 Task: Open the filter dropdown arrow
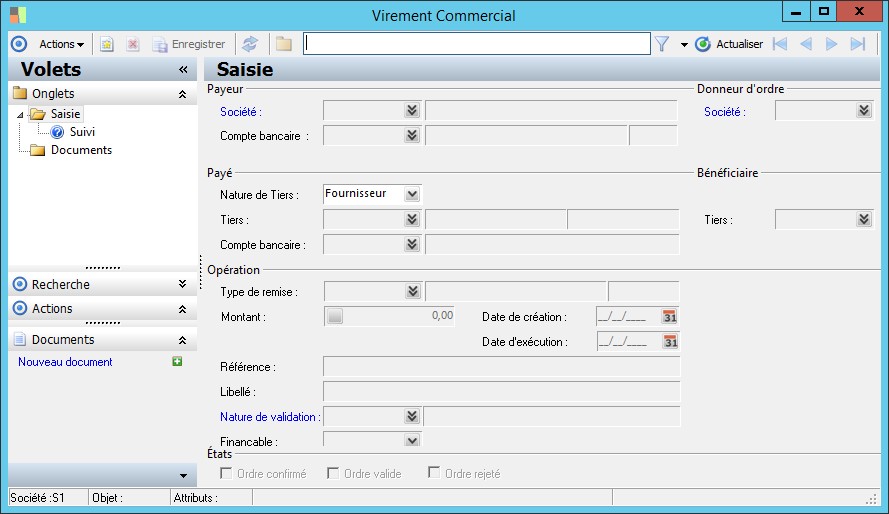684,45
